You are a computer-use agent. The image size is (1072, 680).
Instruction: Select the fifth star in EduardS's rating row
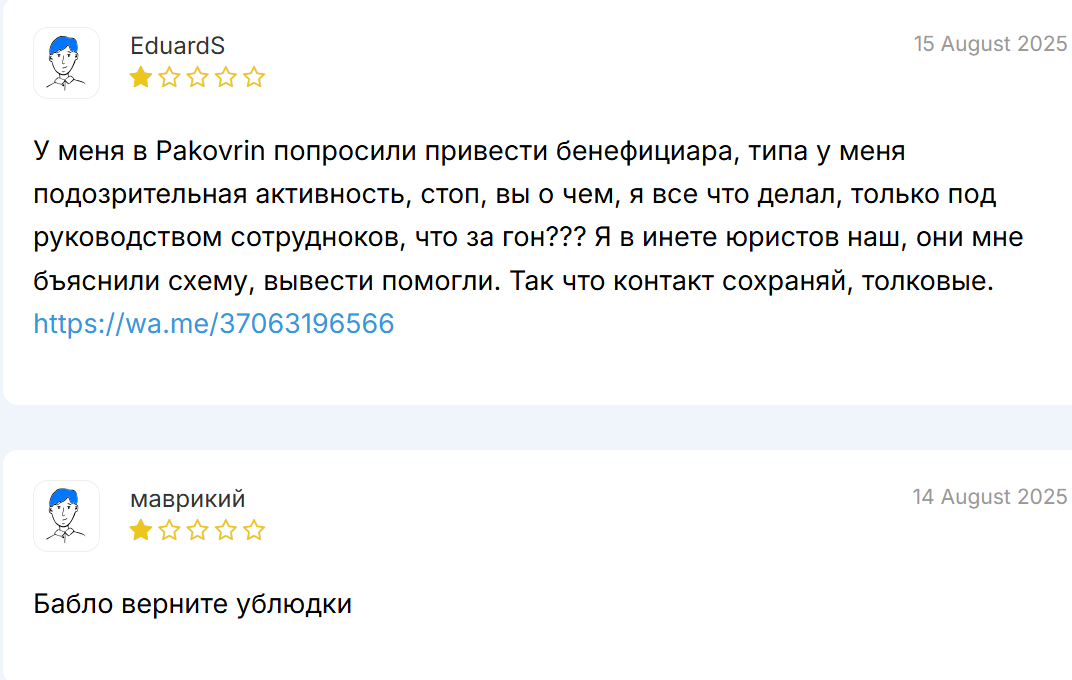(254, 76)
